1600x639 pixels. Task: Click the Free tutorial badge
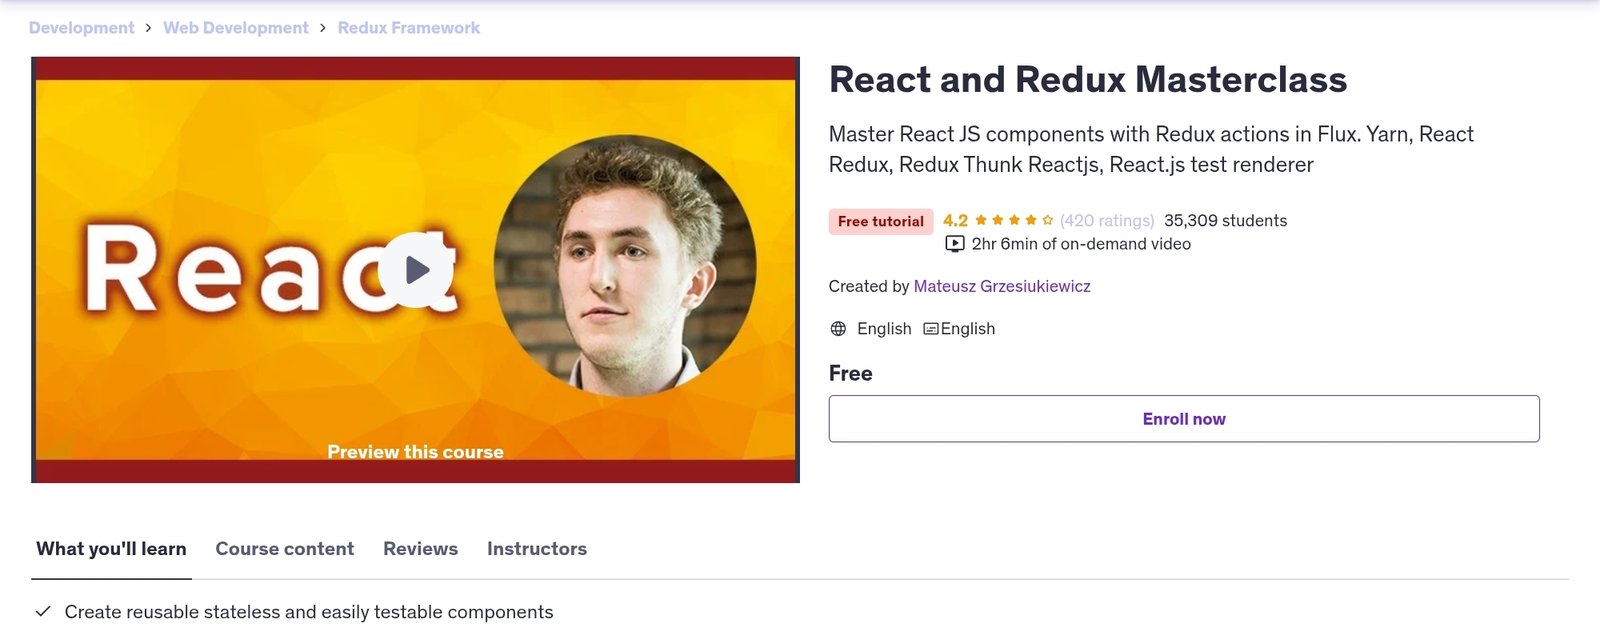(881, 222)
